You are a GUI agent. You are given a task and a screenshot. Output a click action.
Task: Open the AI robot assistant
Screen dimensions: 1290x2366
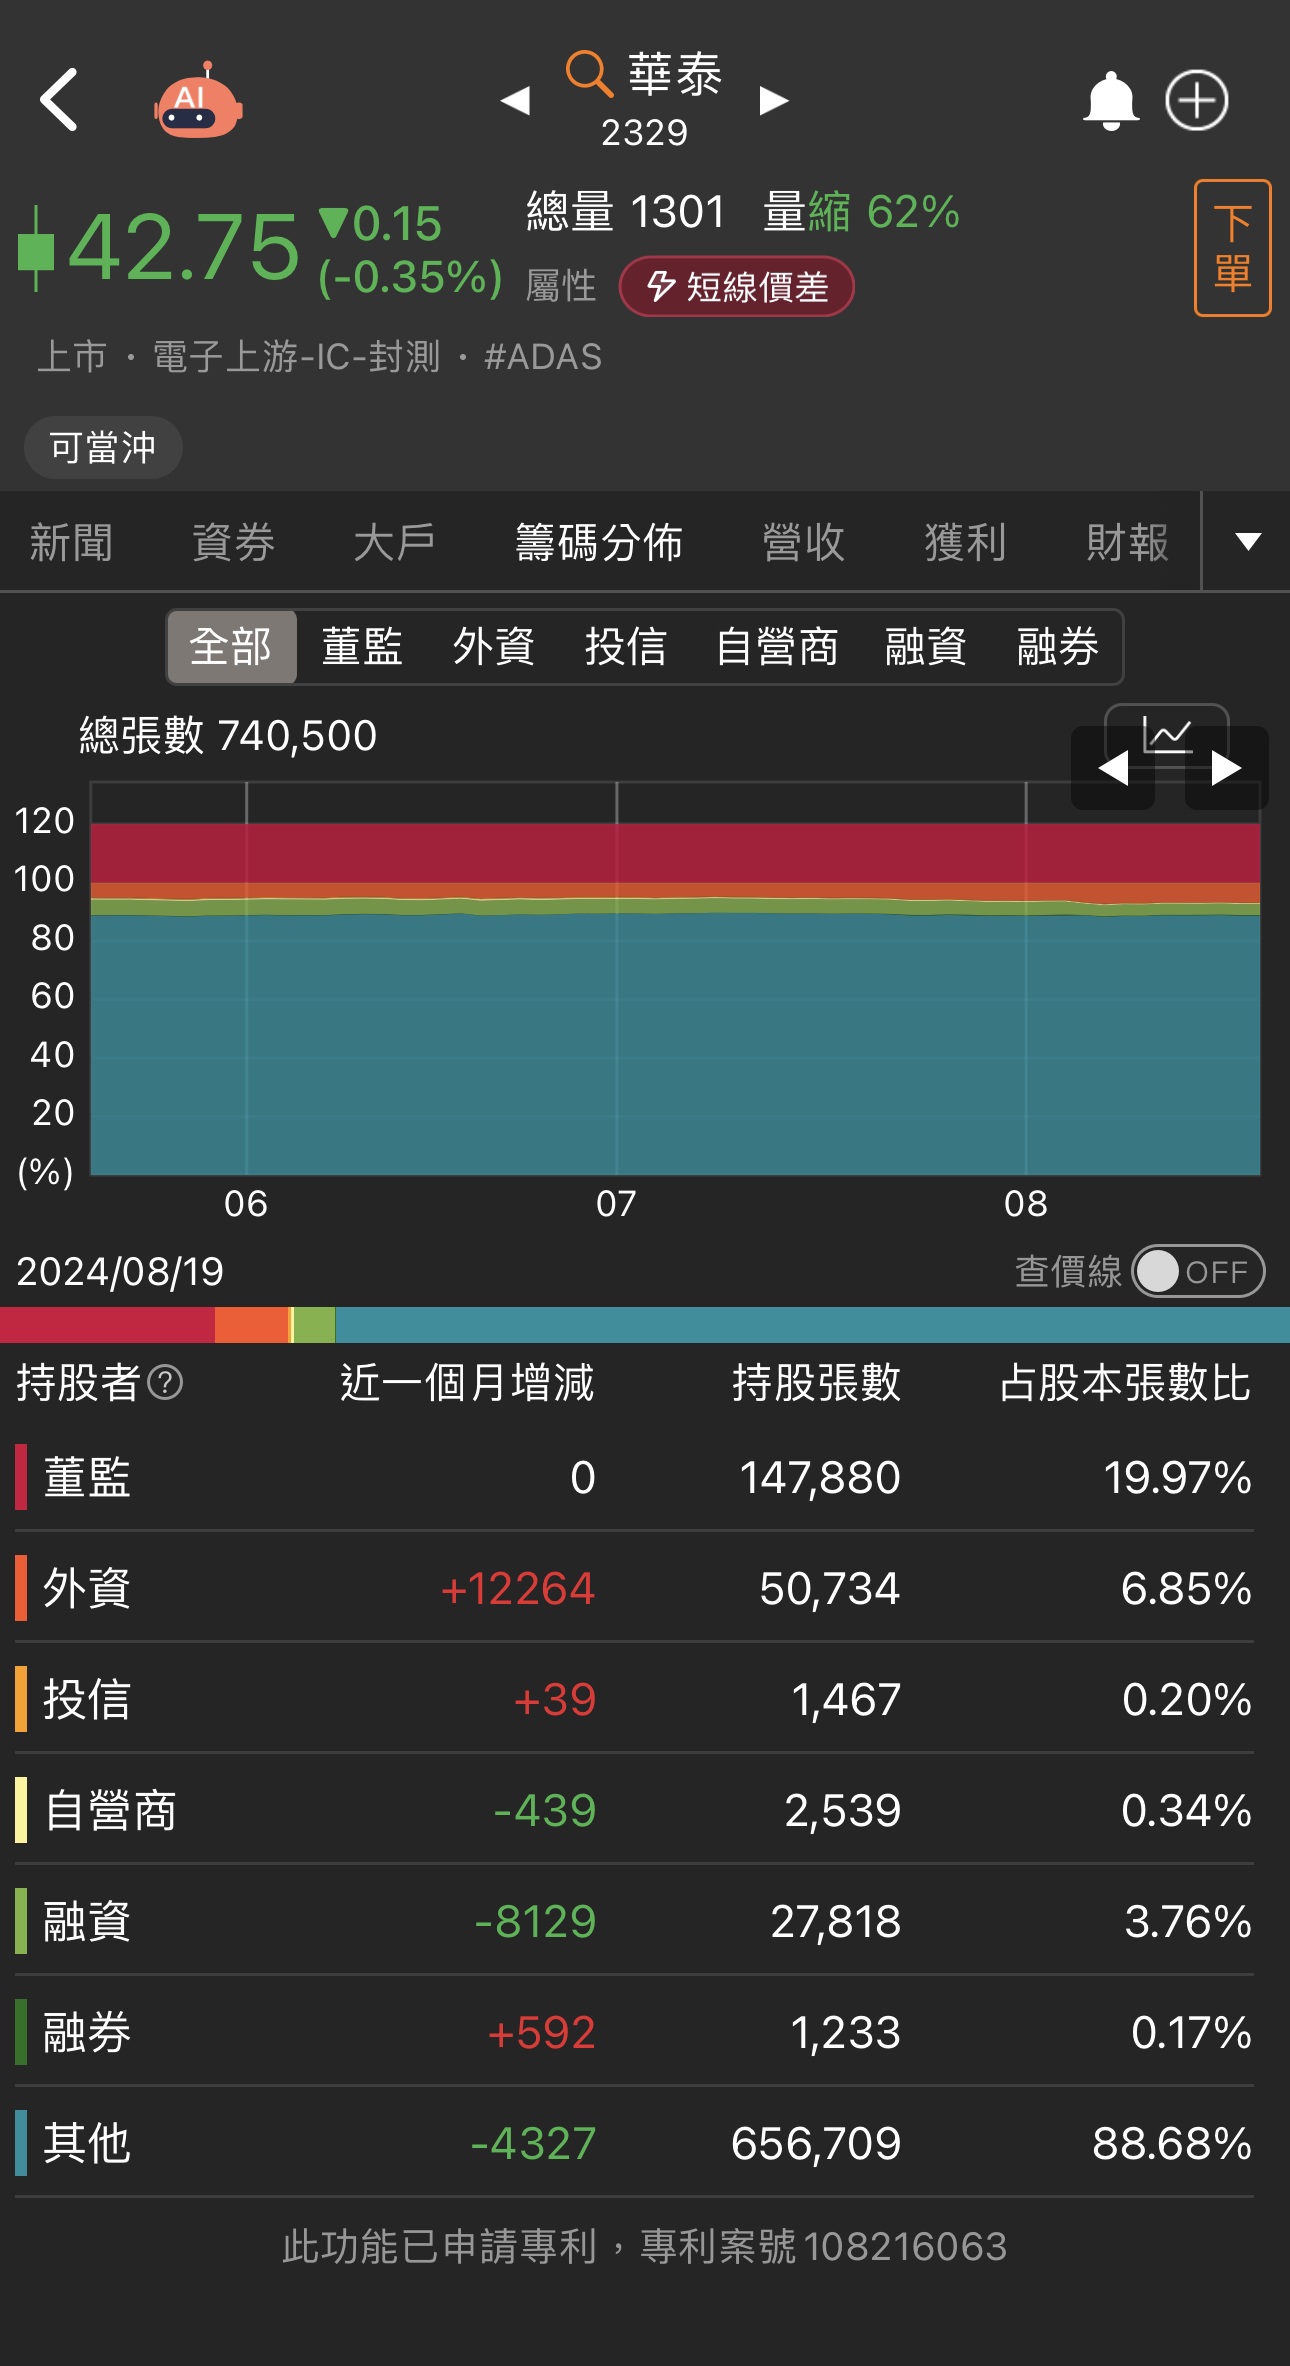click(199, 100)
